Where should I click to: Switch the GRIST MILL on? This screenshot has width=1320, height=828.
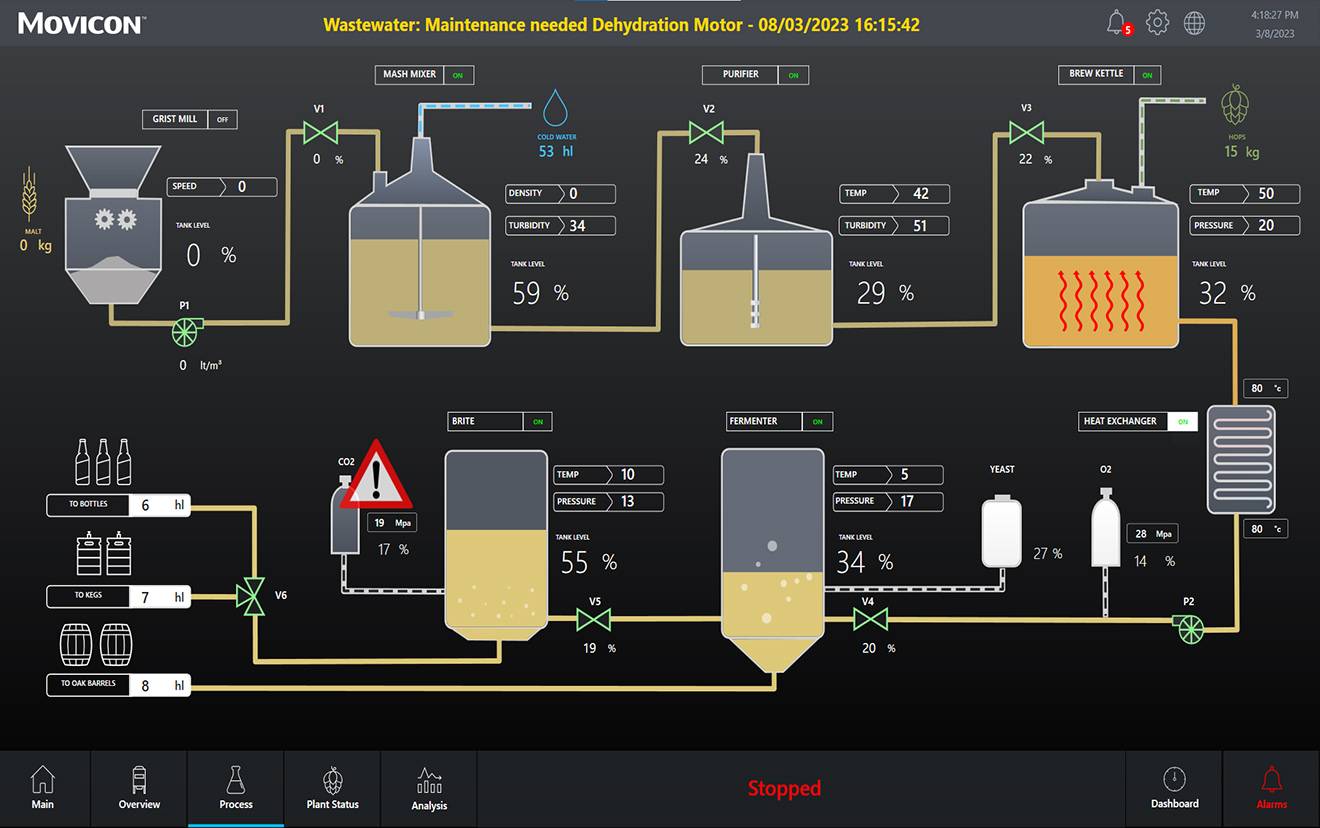(x=222, y=119)
